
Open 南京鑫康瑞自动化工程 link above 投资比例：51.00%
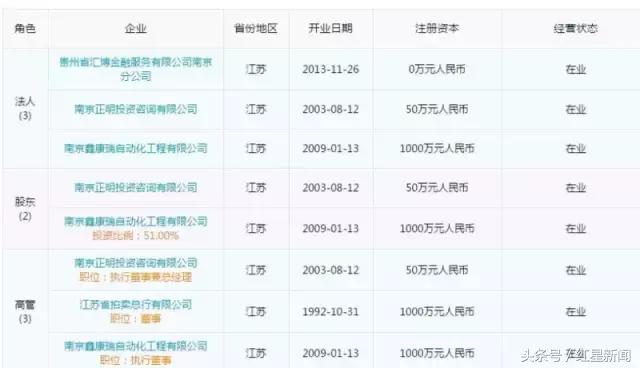click(136, 221)
